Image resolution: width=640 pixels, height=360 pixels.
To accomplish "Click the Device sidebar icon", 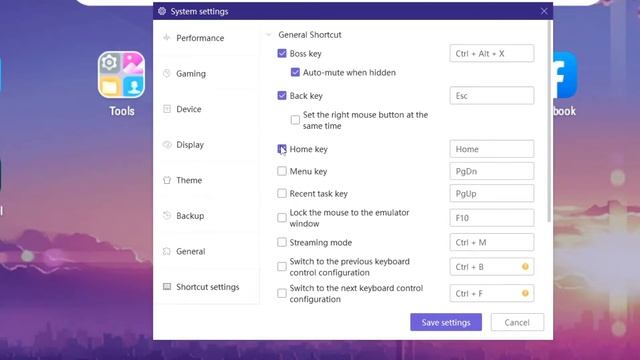I will point(167,109).
